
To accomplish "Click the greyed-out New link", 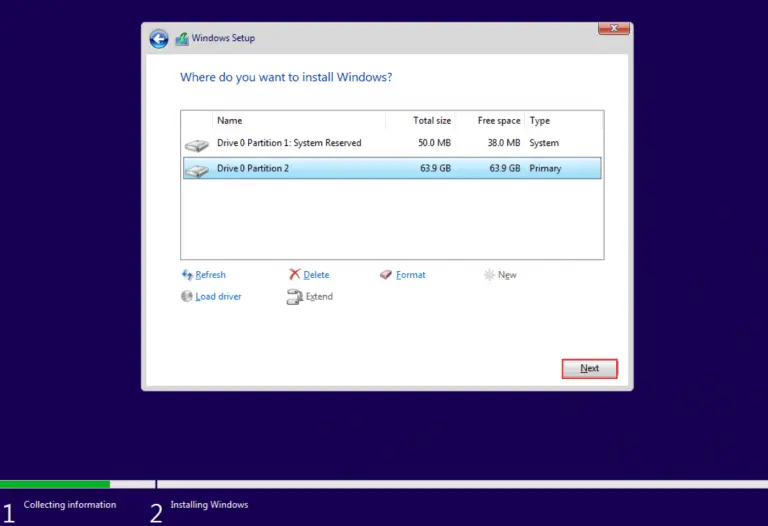I will pyautogui.click(x=507, y=275).
